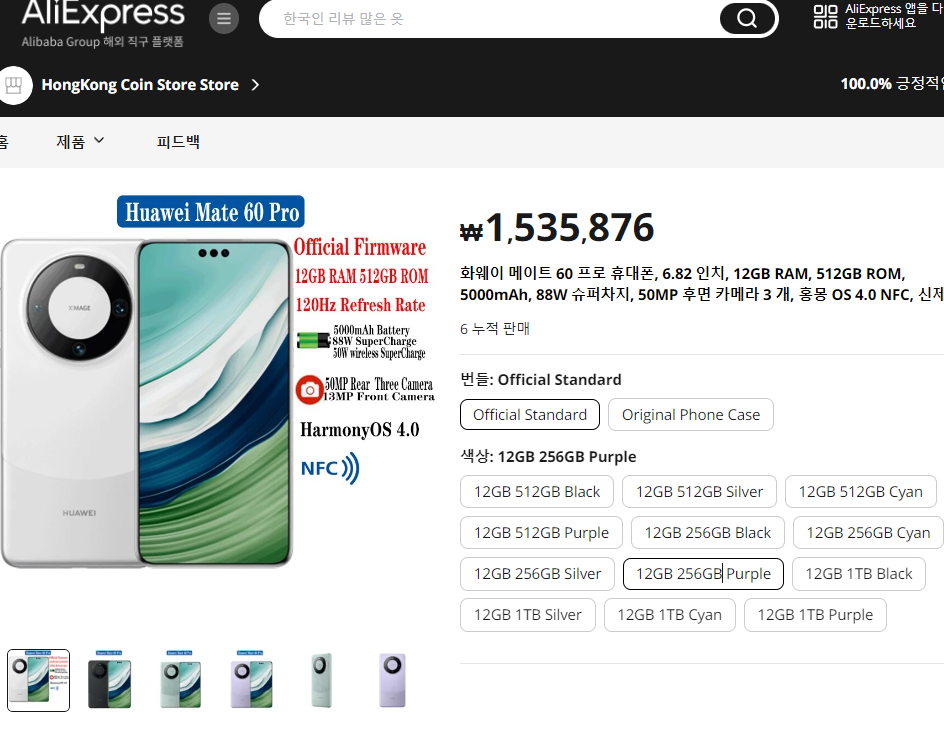944x732 pixels.
Task: Choose 12GB 512GB Black variant
Action: coord(537,492)
